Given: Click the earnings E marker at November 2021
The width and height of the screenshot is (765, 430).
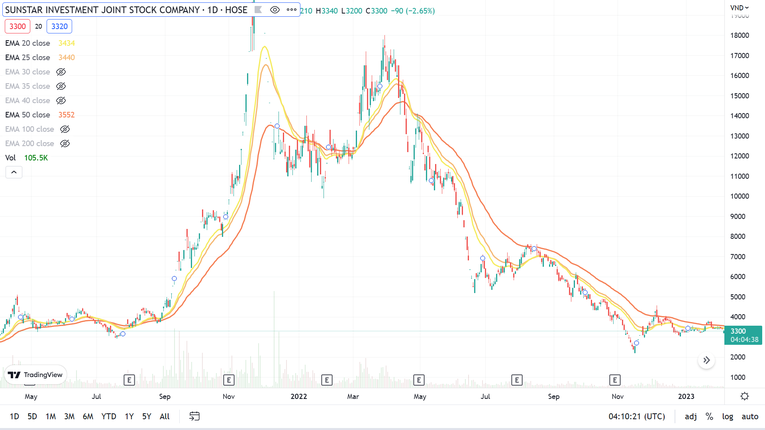Looking at the screenshot, I should (x=229, y=380).
